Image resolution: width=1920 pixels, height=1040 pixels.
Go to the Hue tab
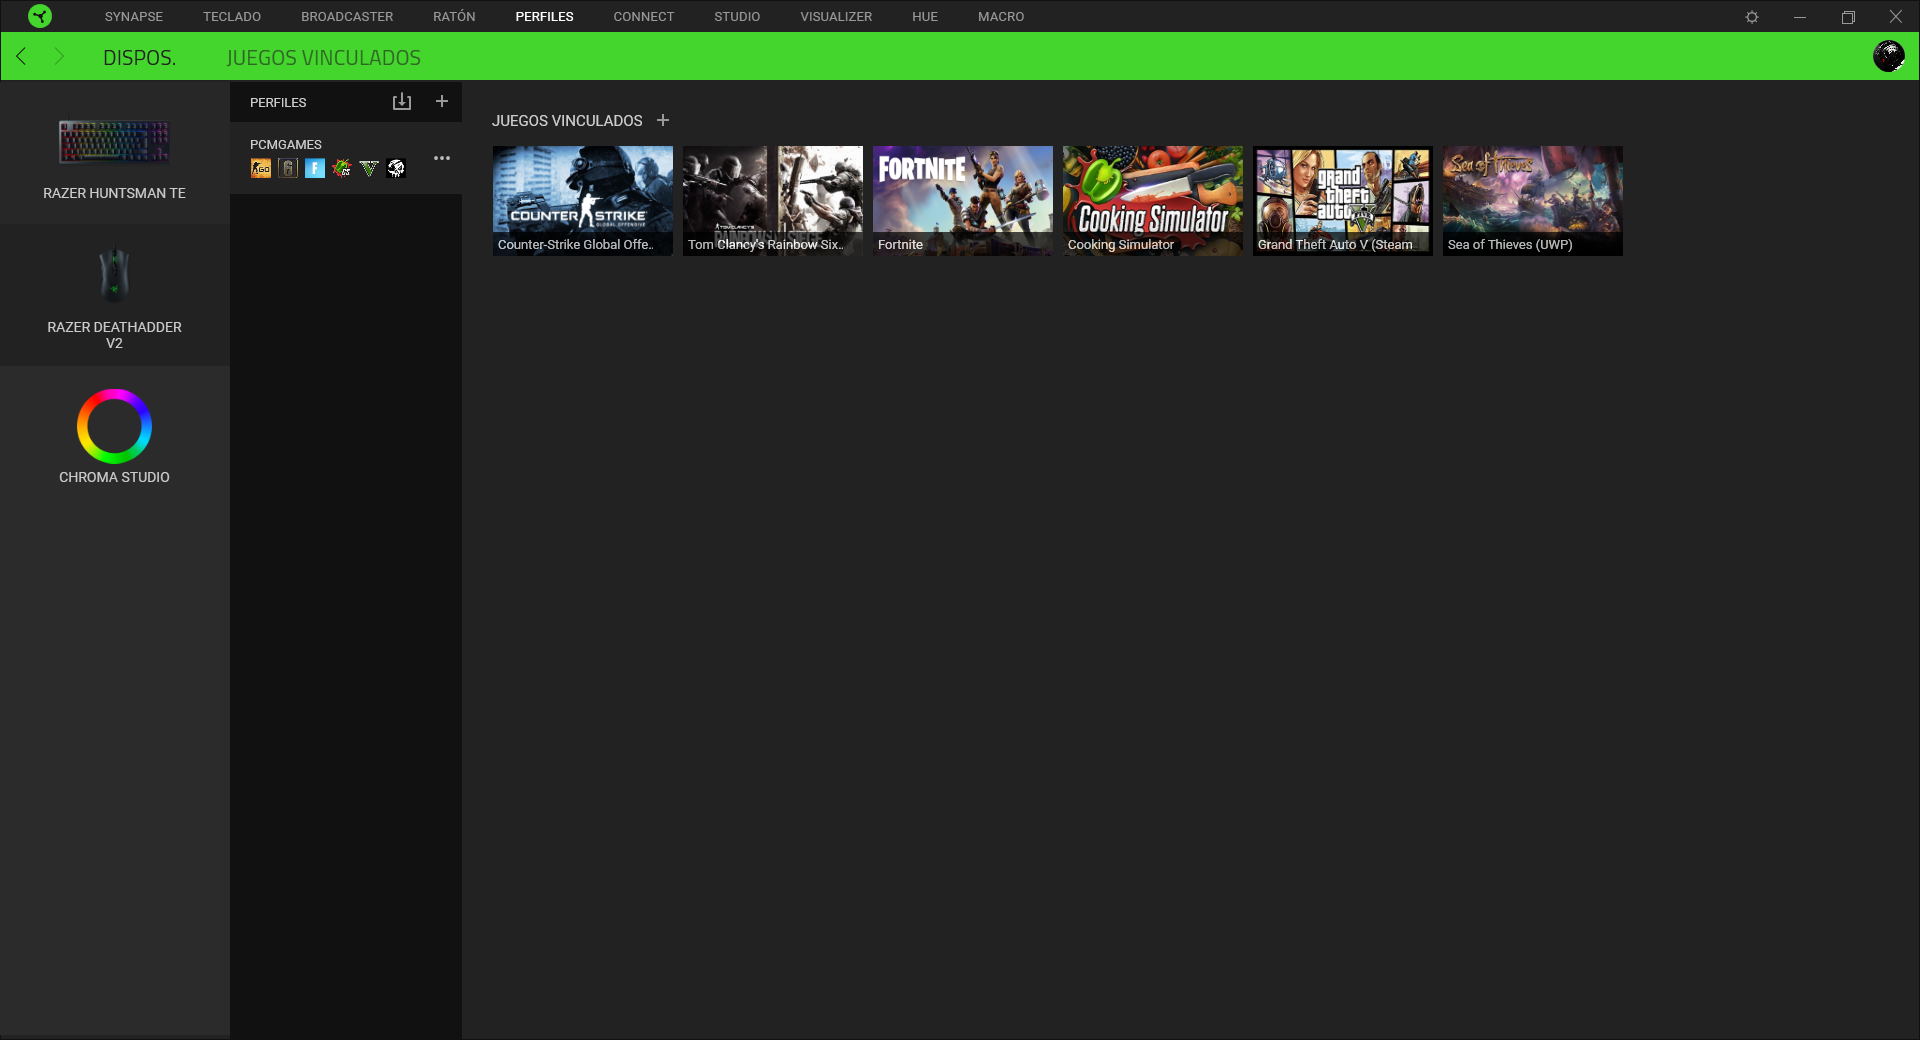pyautogui.click(x=925, y=17)
